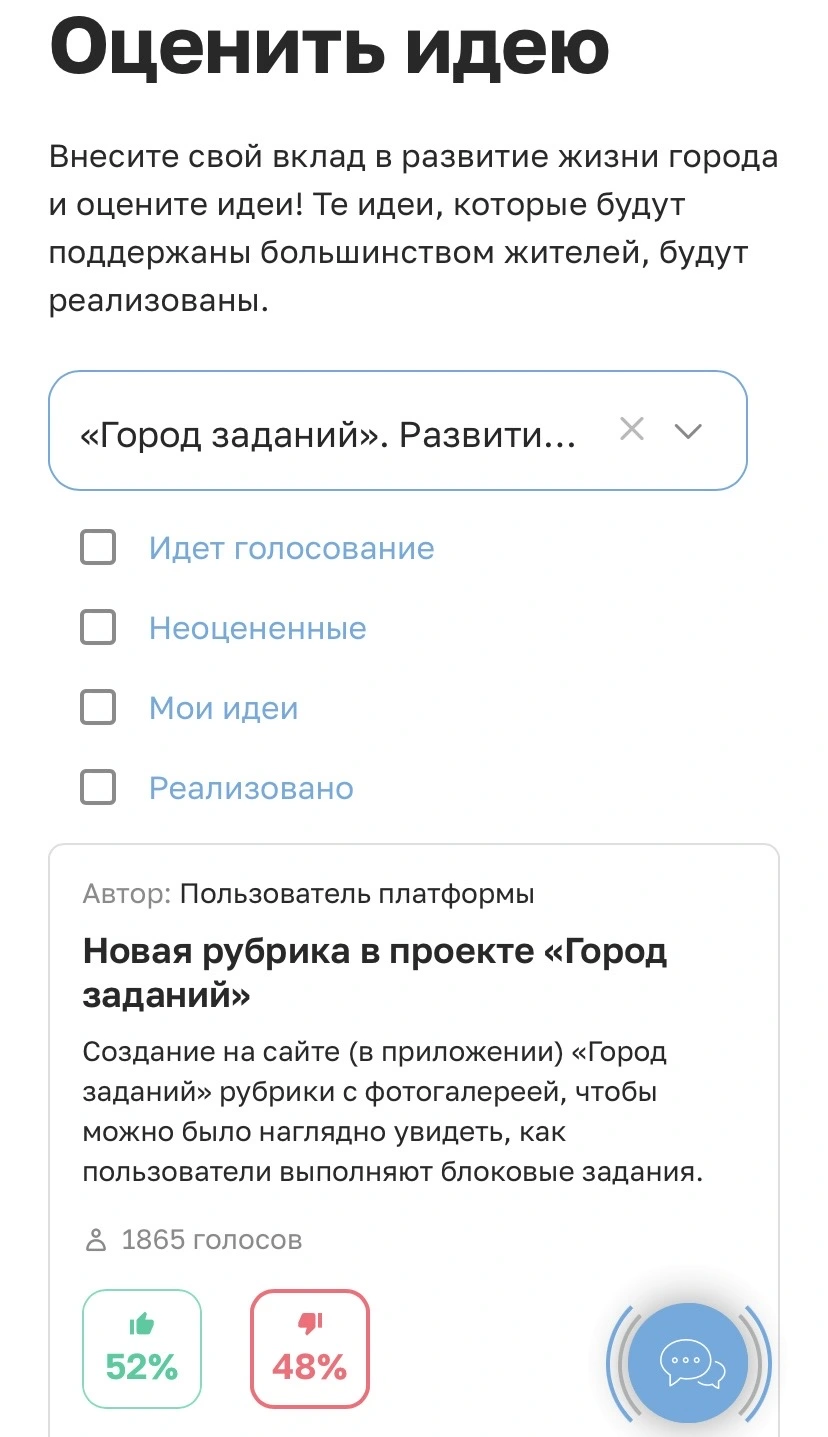
Task: Clear the selected «Город заданий» filter
Action: (631, 430)
